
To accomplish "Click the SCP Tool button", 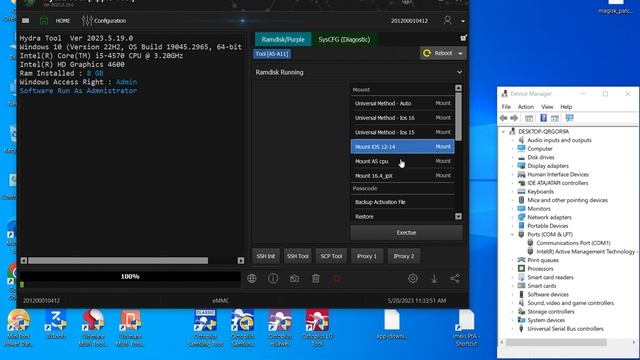I will tap(331, 256).
